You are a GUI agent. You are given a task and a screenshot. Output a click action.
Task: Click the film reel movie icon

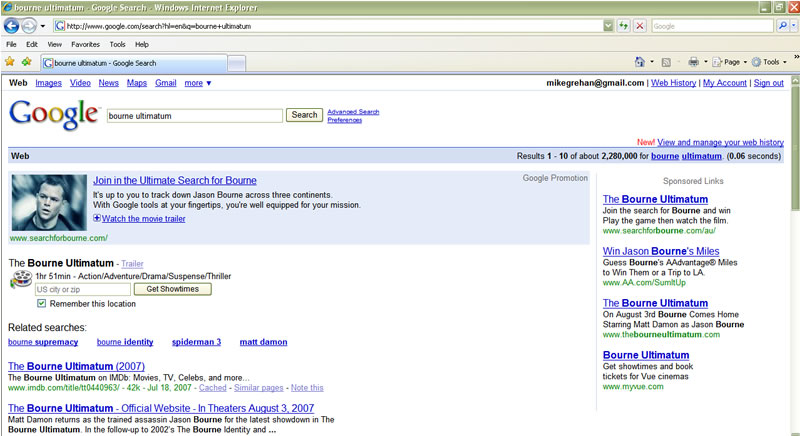pos(21,279)
